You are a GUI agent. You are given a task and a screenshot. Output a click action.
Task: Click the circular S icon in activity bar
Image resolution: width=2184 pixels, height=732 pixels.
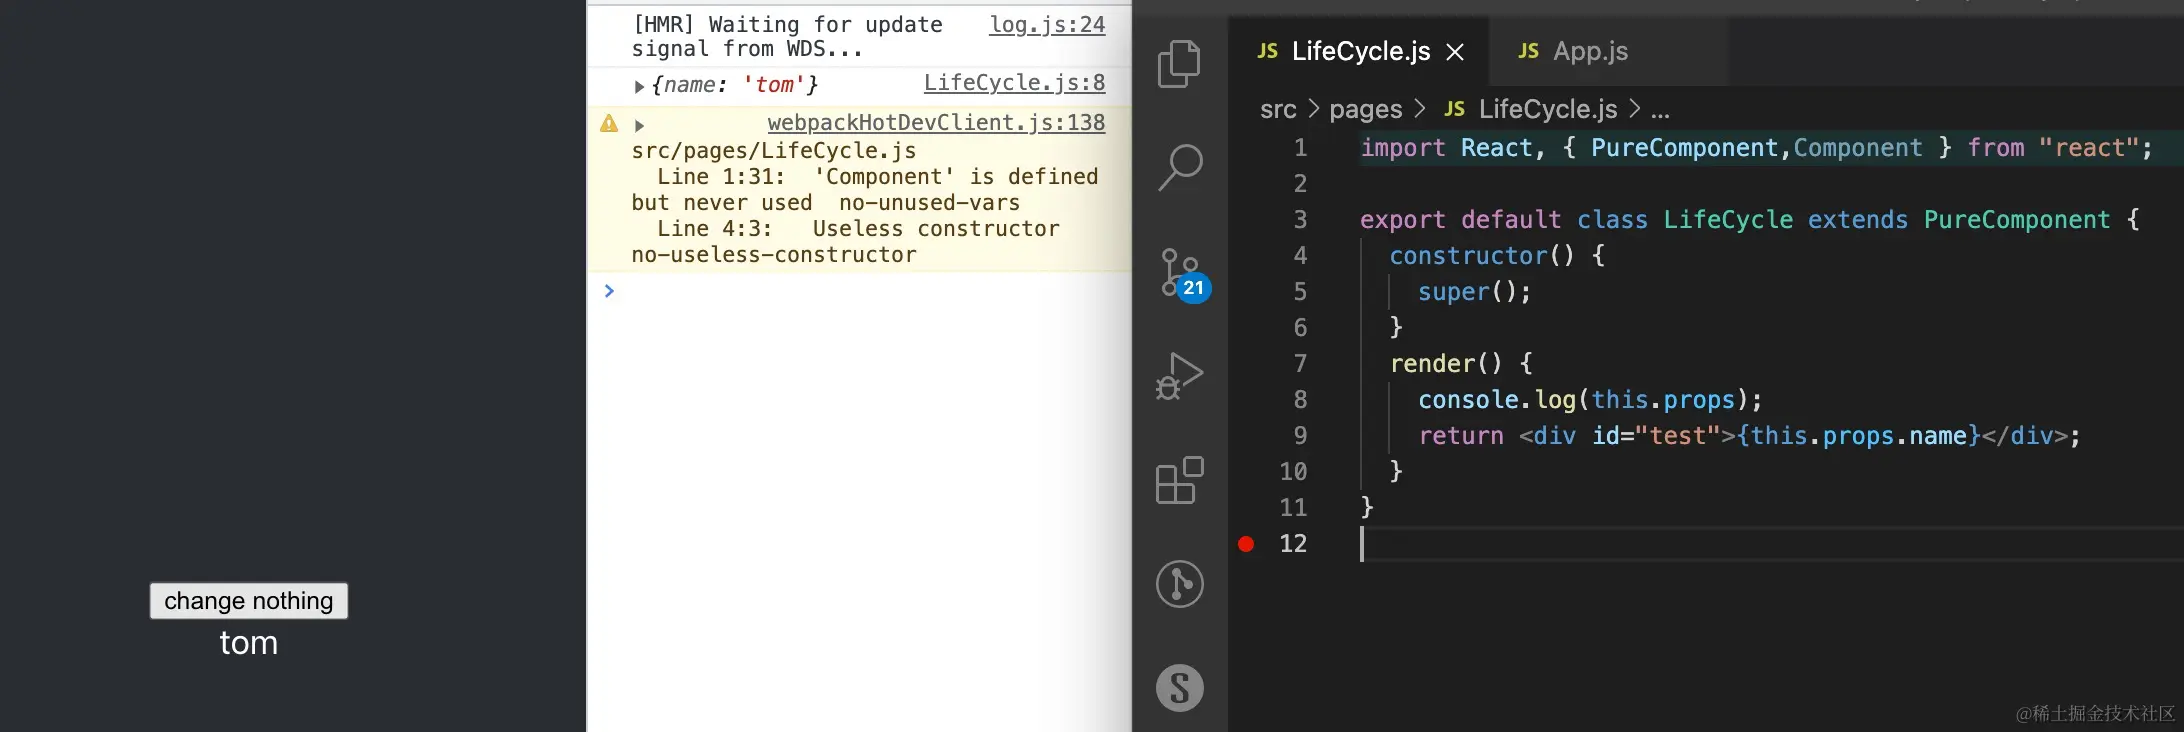coord(1180,688)
